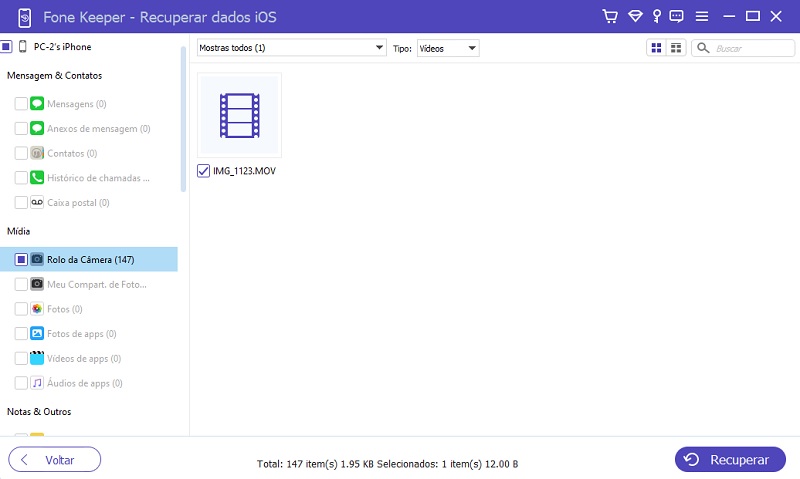Check the Mensagens checkbox
This screenshot has height=479, width=800.
click(x=21, y=104)
